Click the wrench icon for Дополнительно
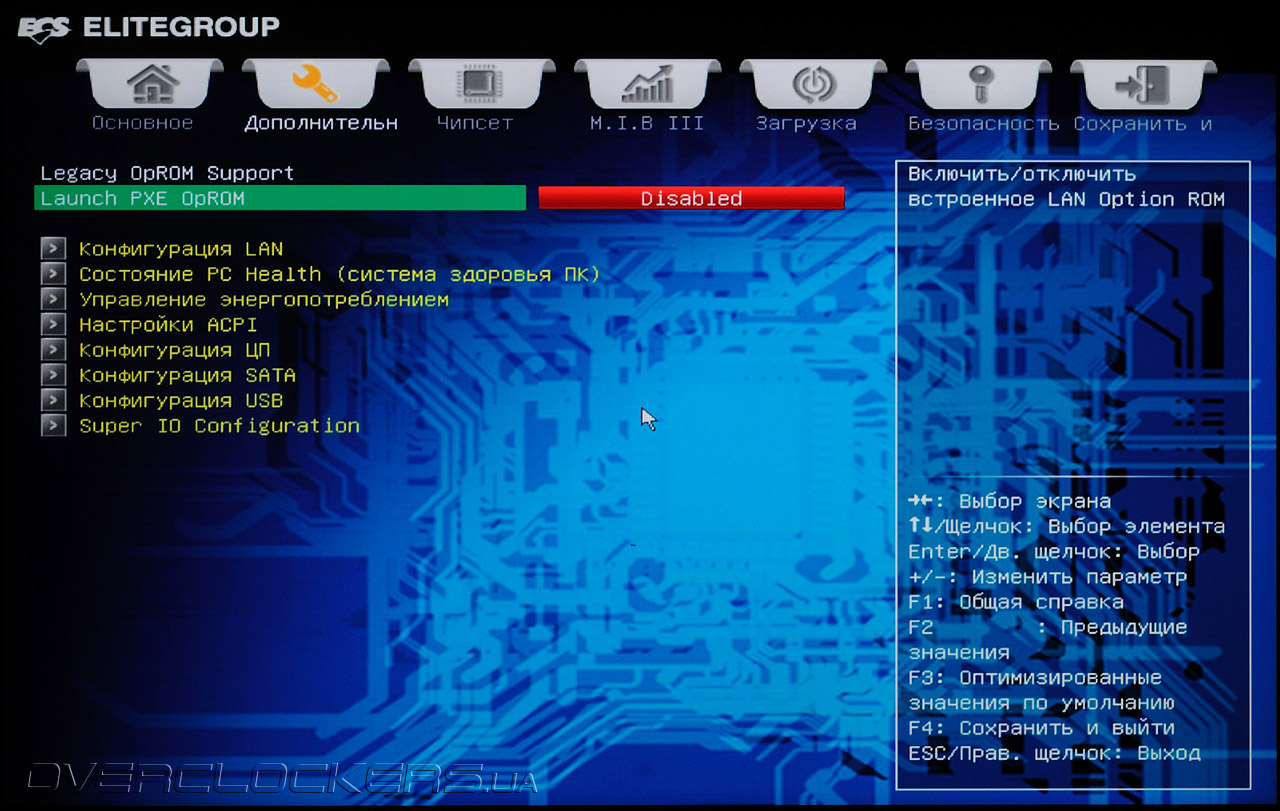The width and height of the screenshot is (1280, 811). pos(315,84)
